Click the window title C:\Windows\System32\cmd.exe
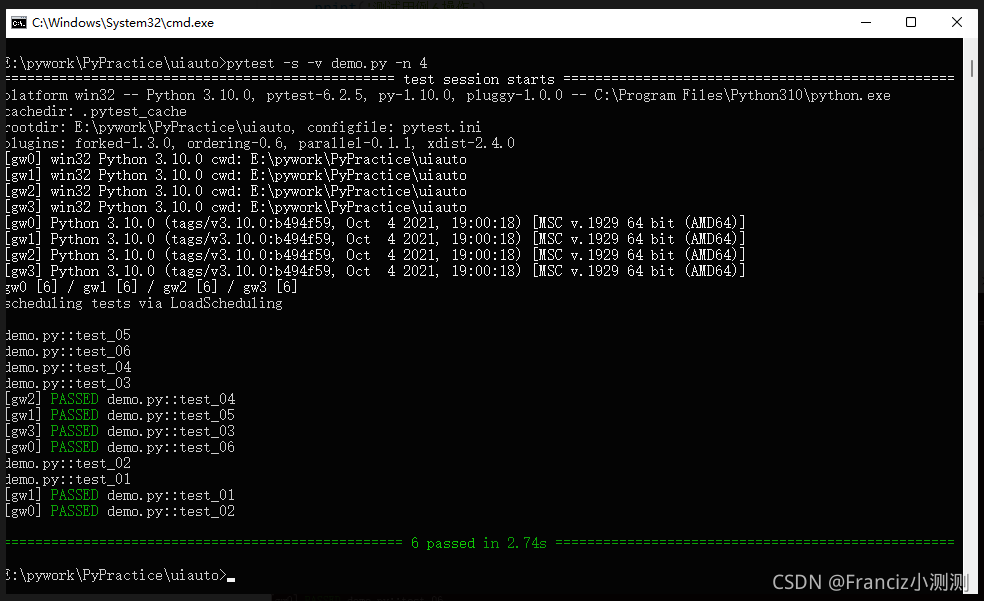 [123, 23]
